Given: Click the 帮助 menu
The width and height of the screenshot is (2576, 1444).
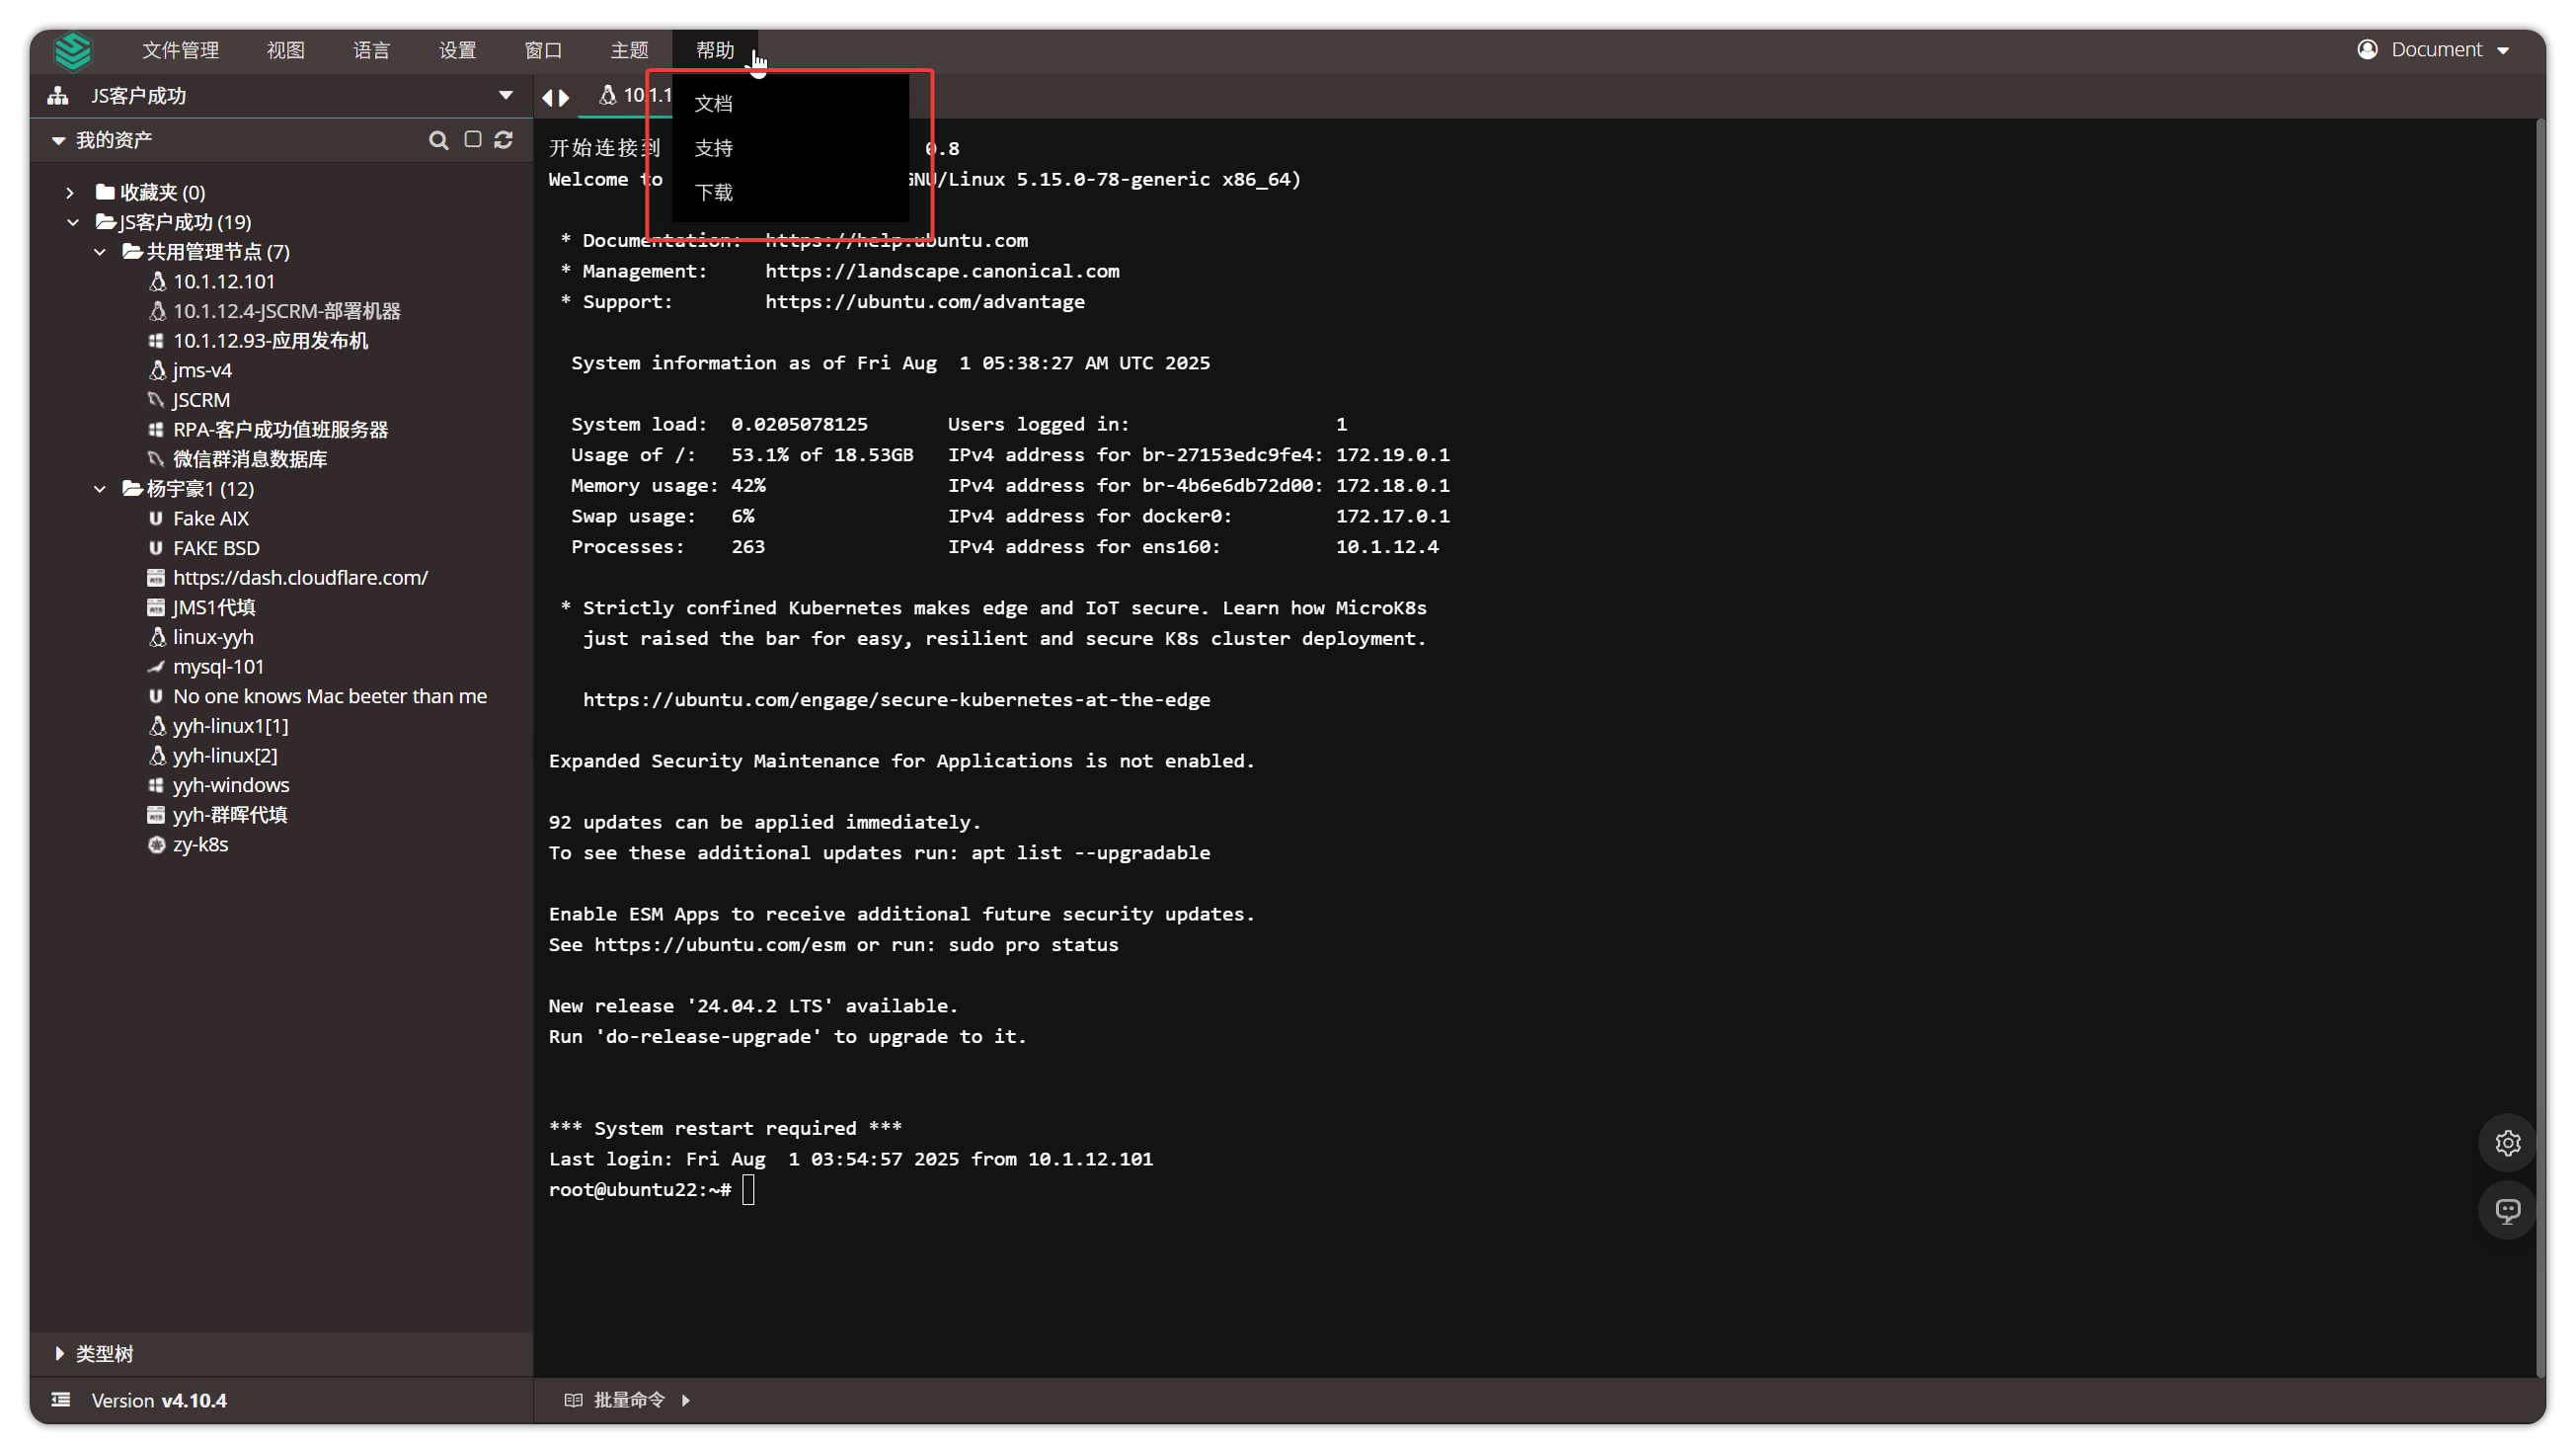Looking at the screenshot, I should pos(715,50).
